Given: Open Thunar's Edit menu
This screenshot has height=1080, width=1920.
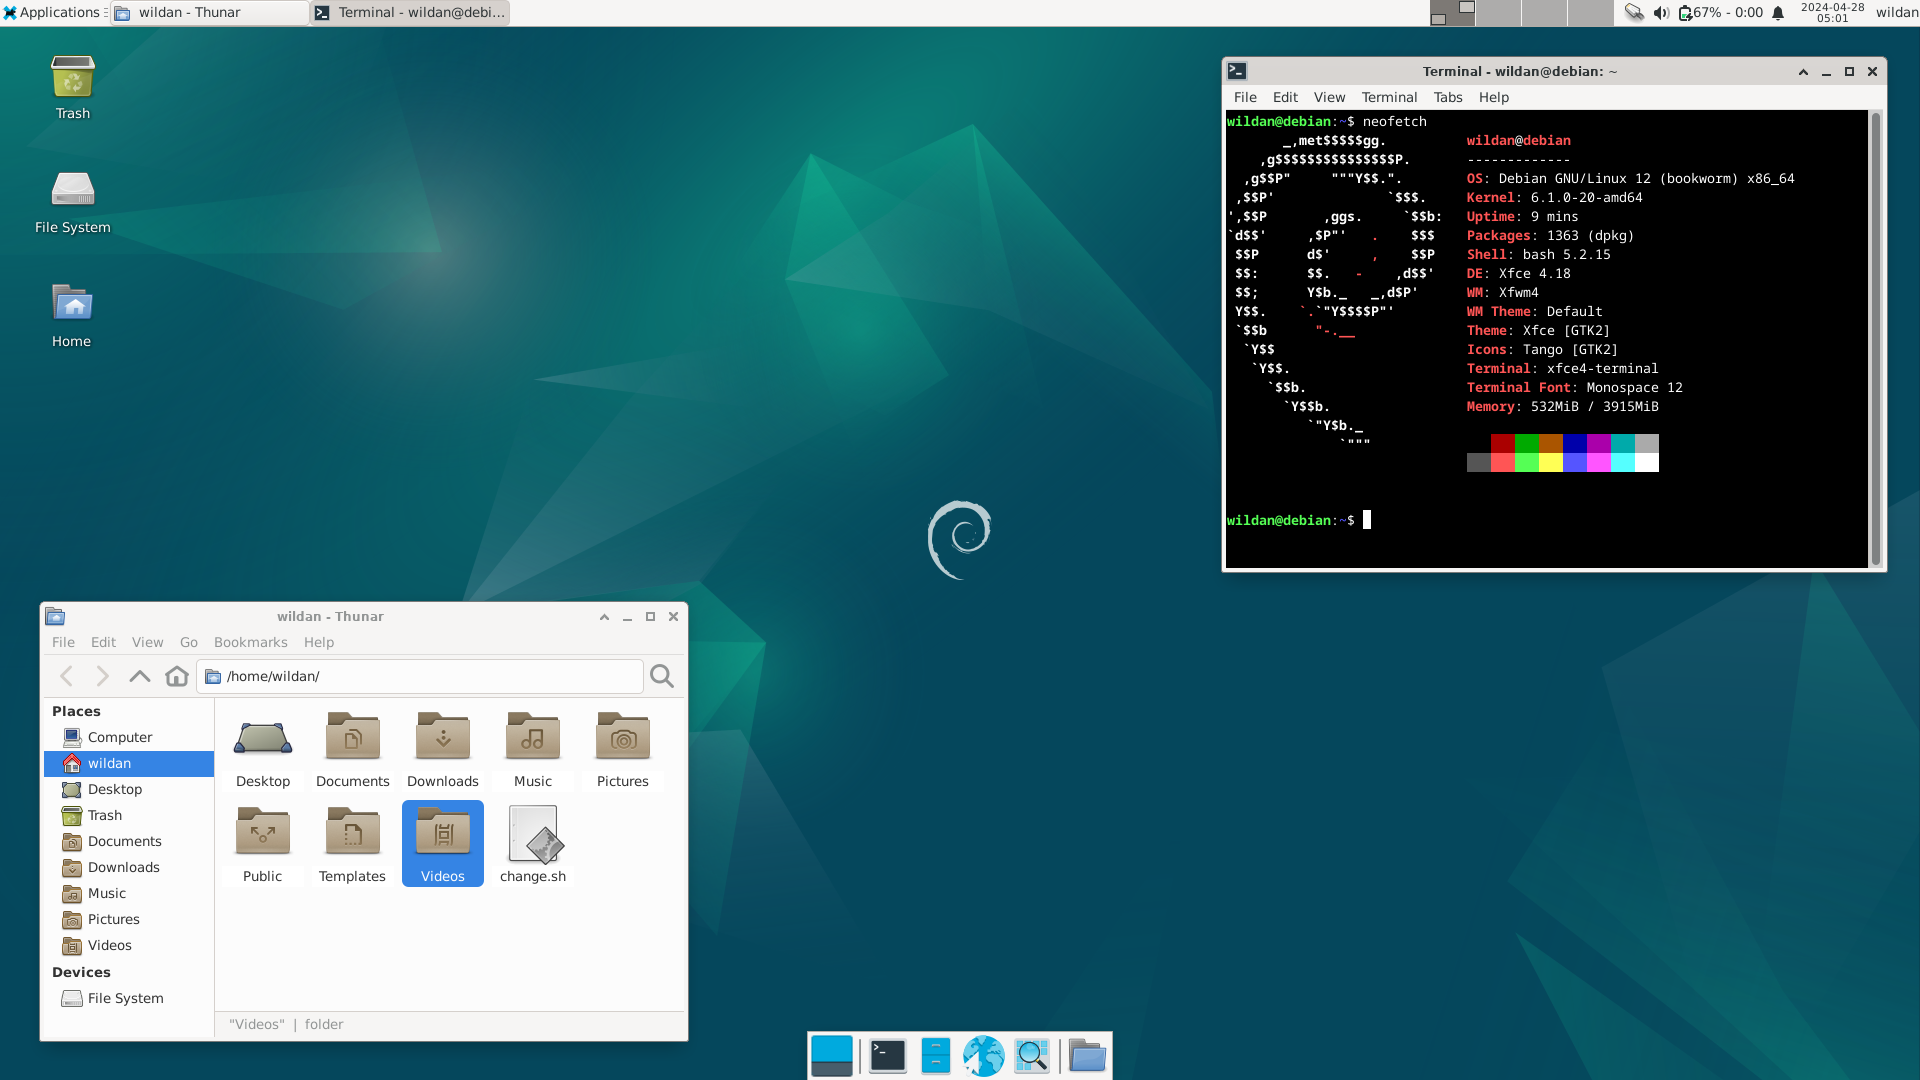Looking at the screenshot, I should 103,642.
